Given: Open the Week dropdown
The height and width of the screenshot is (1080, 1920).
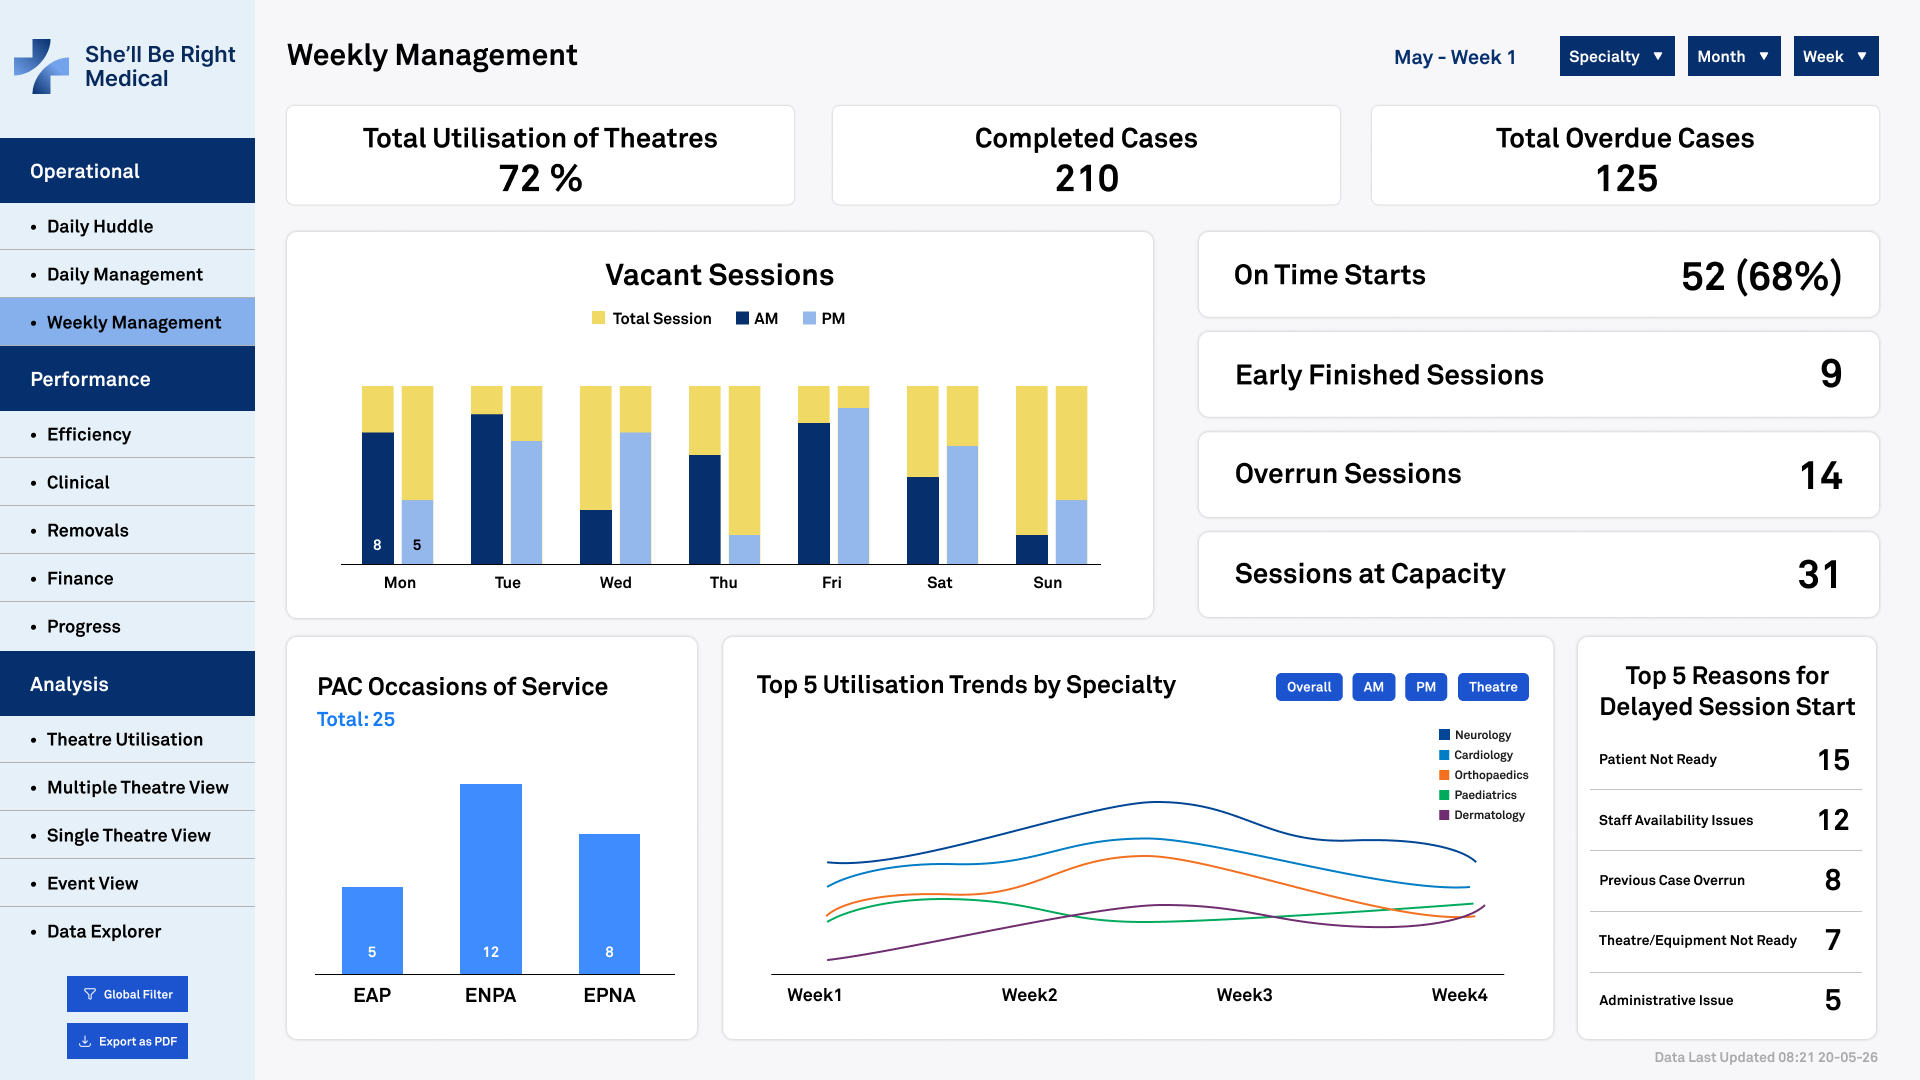Looking at the screenshot, I should pyautogui.click(x=1836, y=56).
